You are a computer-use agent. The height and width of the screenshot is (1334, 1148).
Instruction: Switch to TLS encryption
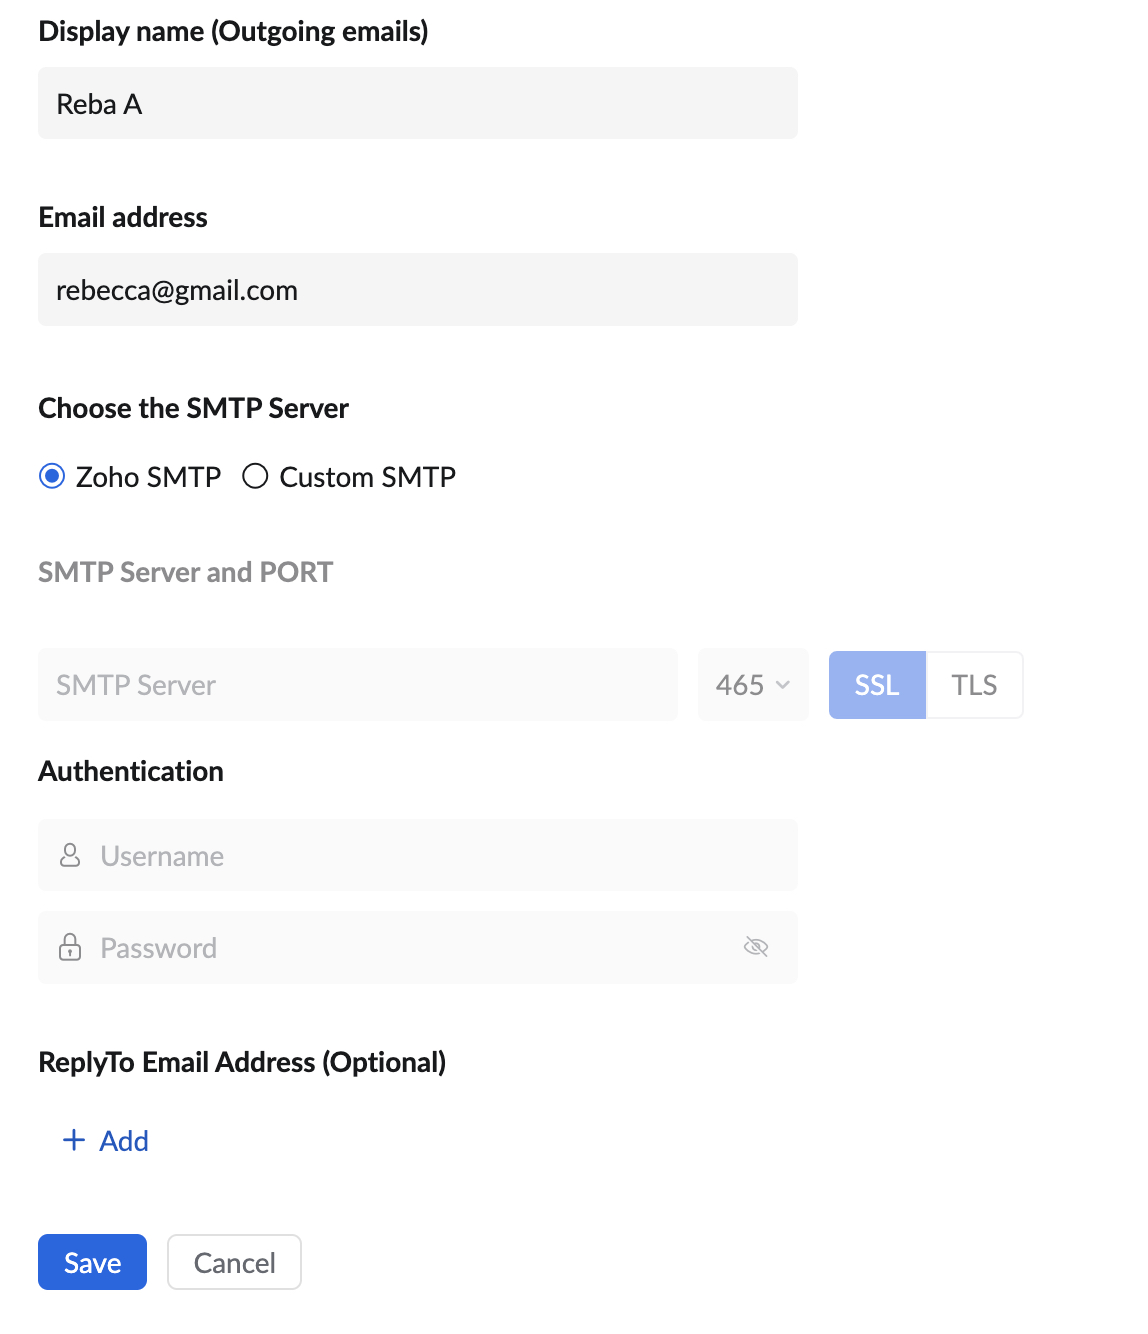coord(974,685)
